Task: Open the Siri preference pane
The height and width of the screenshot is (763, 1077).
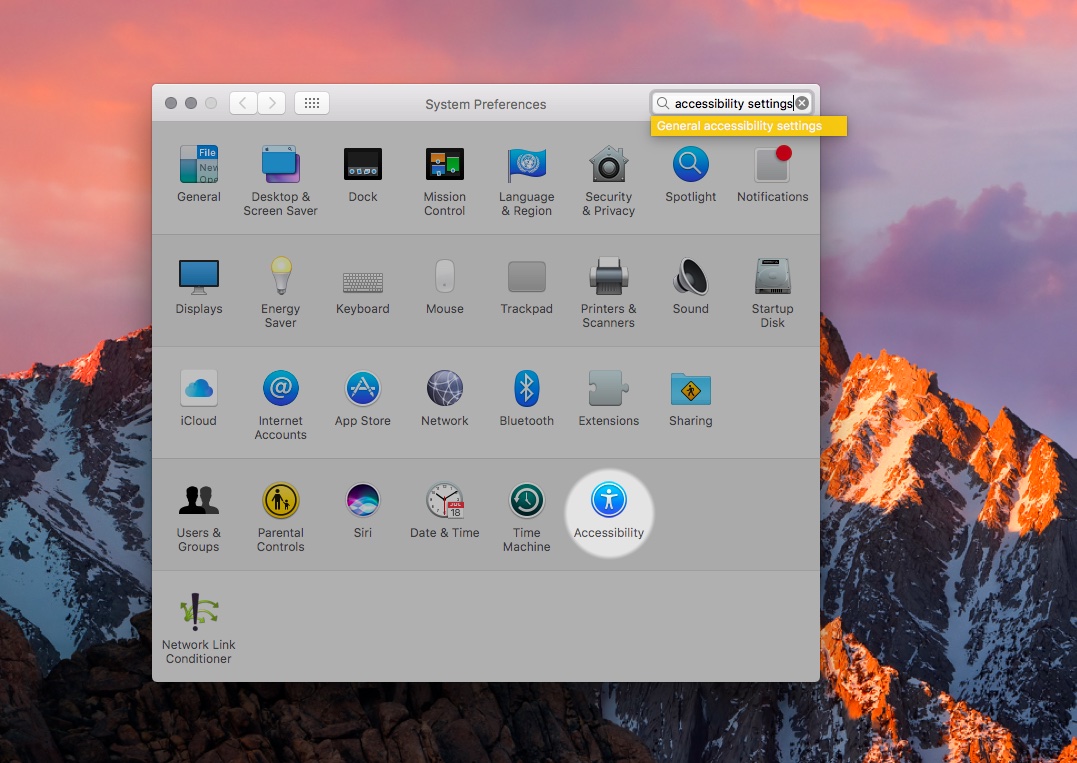Action: tap(362, 501)
